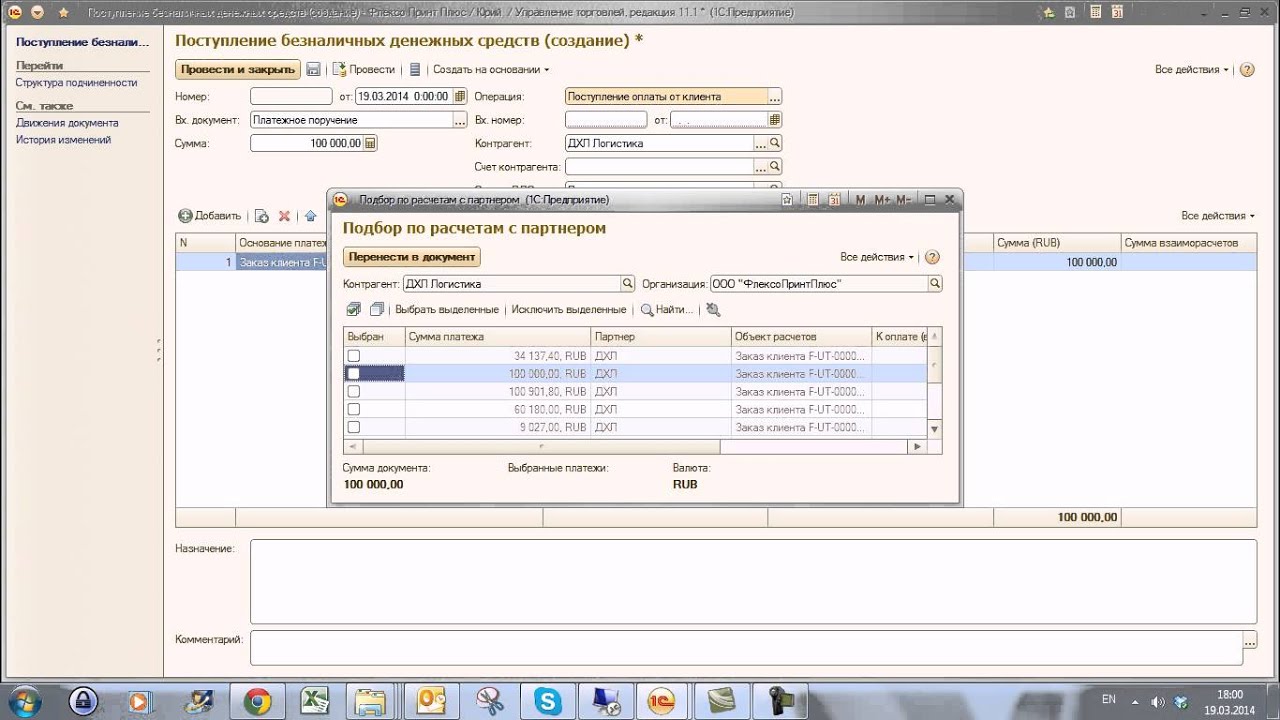Open main menu dropdown arrow in title bar
The width and height of the screenshot is (1280, 720).
(x=37, y=12)
